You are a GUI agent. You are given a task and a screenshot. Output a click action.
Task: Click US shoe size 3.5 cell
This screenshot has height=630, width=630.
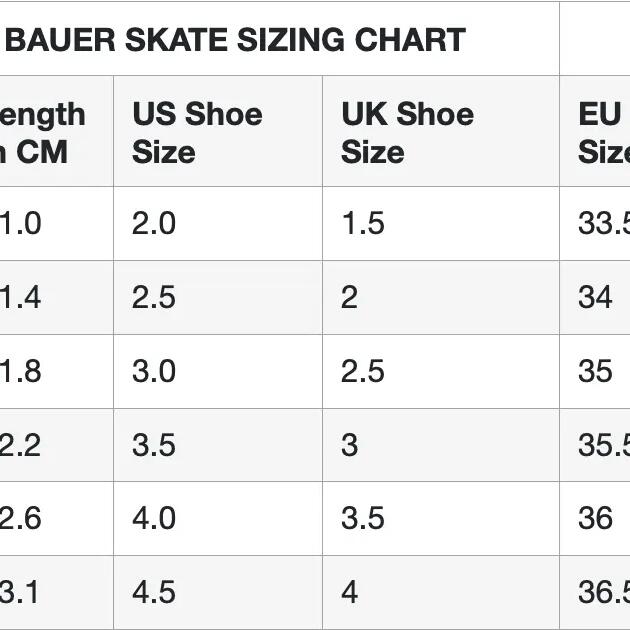click(x=218, y=445)
